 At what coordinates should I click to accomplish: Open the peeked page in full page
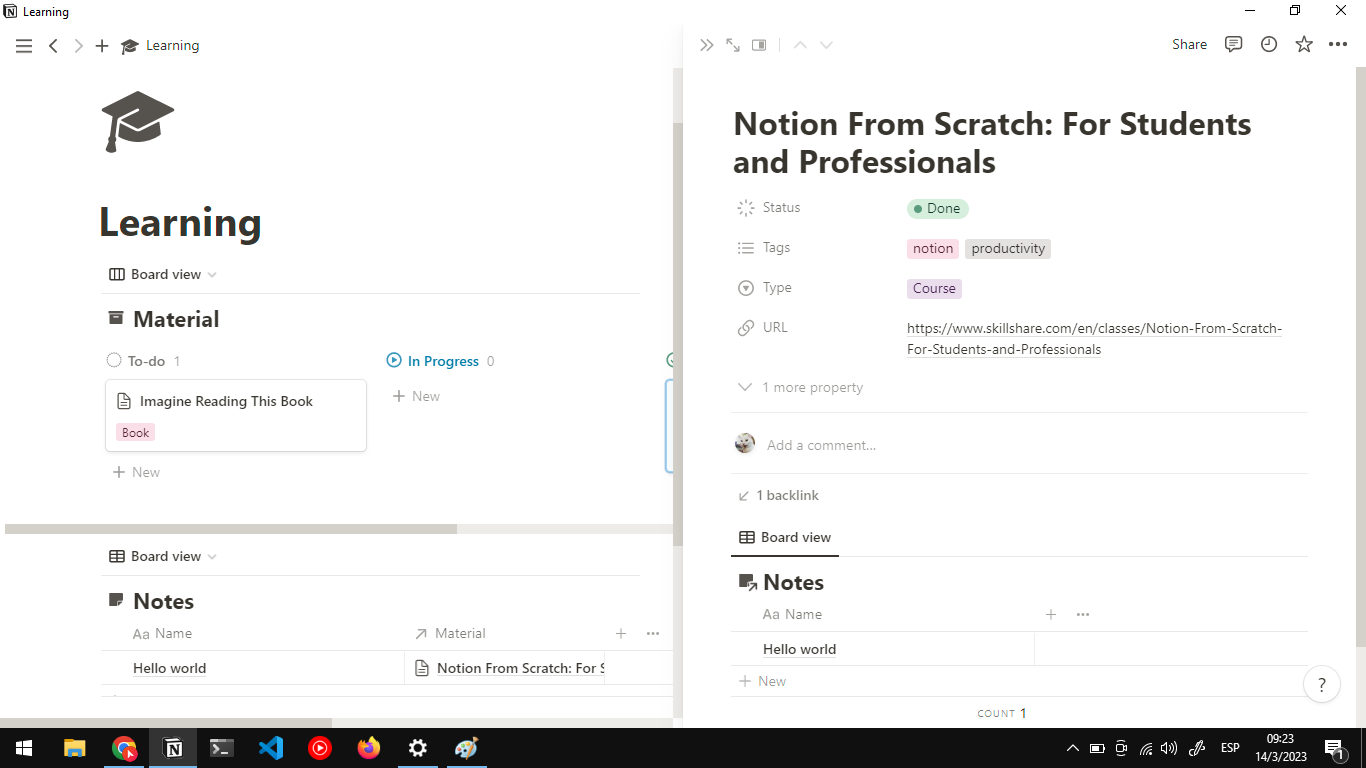(733, 45)
